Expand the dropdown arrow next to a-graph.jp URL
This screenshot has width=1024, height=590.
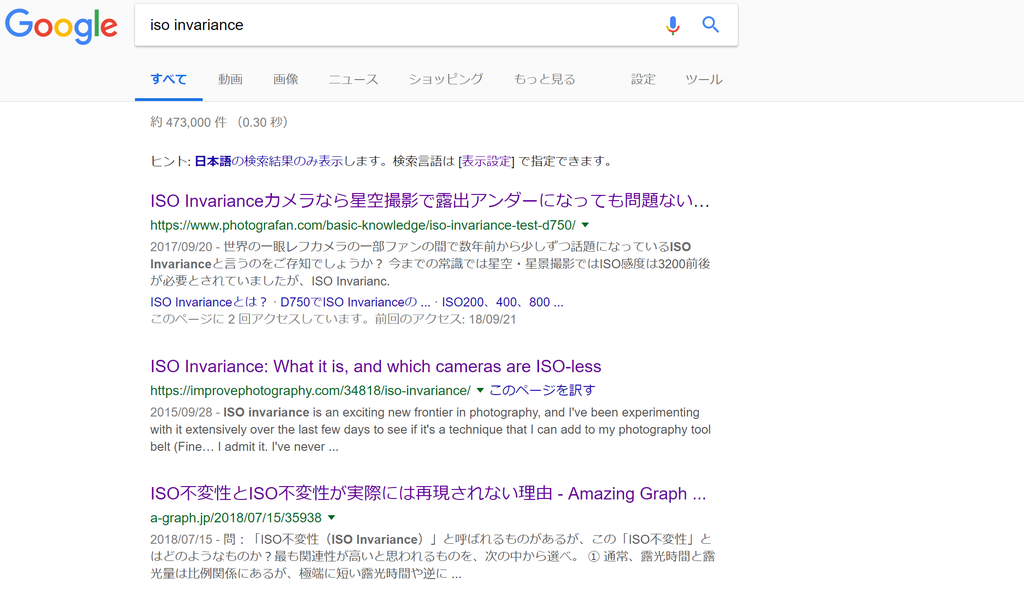click(332, 518)
